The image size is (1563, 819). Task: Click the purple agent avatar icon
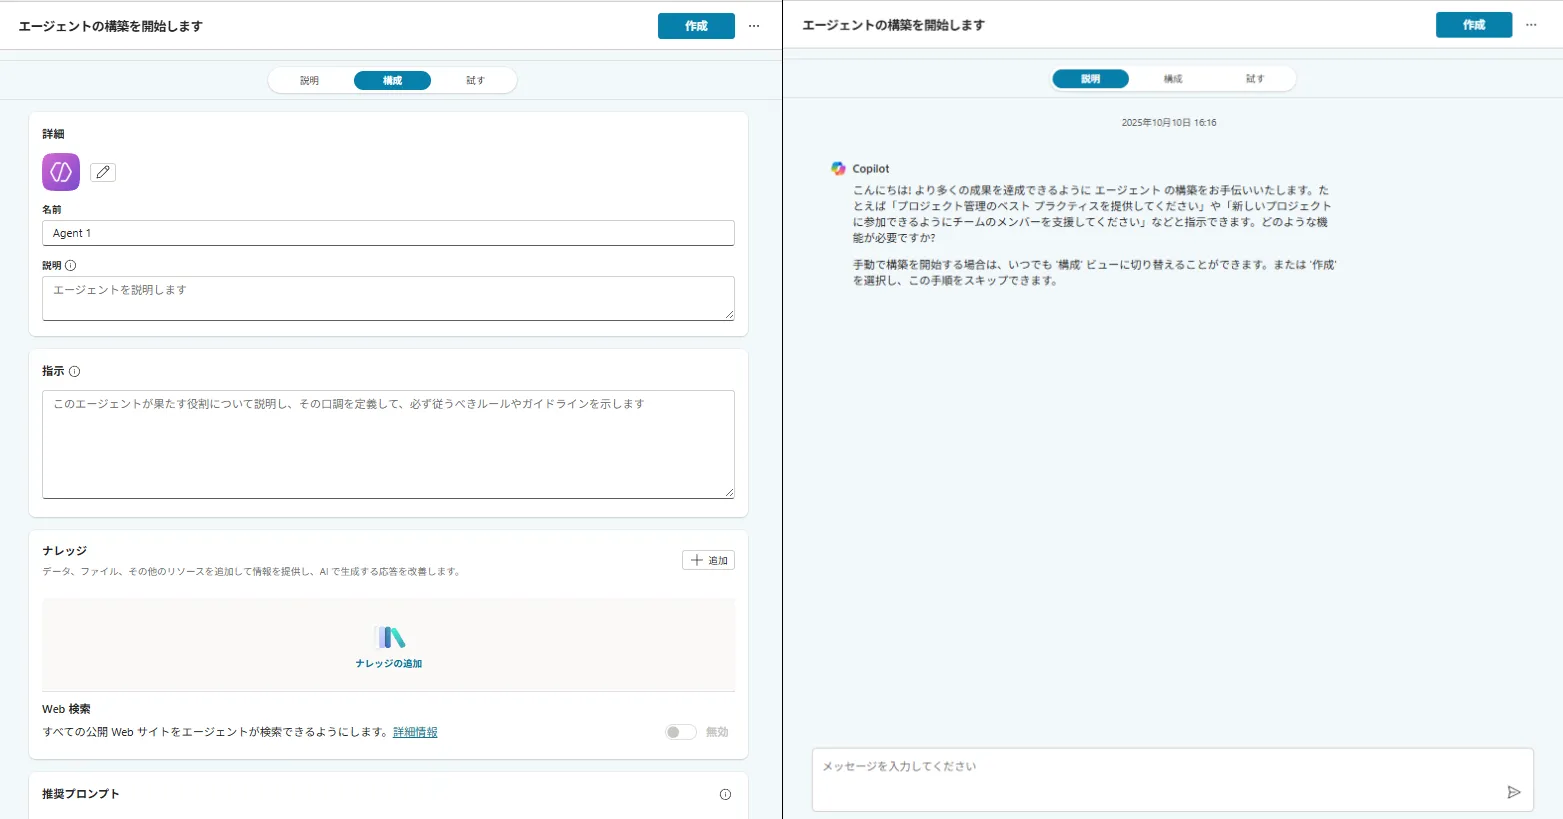click(x=61, y=172)
